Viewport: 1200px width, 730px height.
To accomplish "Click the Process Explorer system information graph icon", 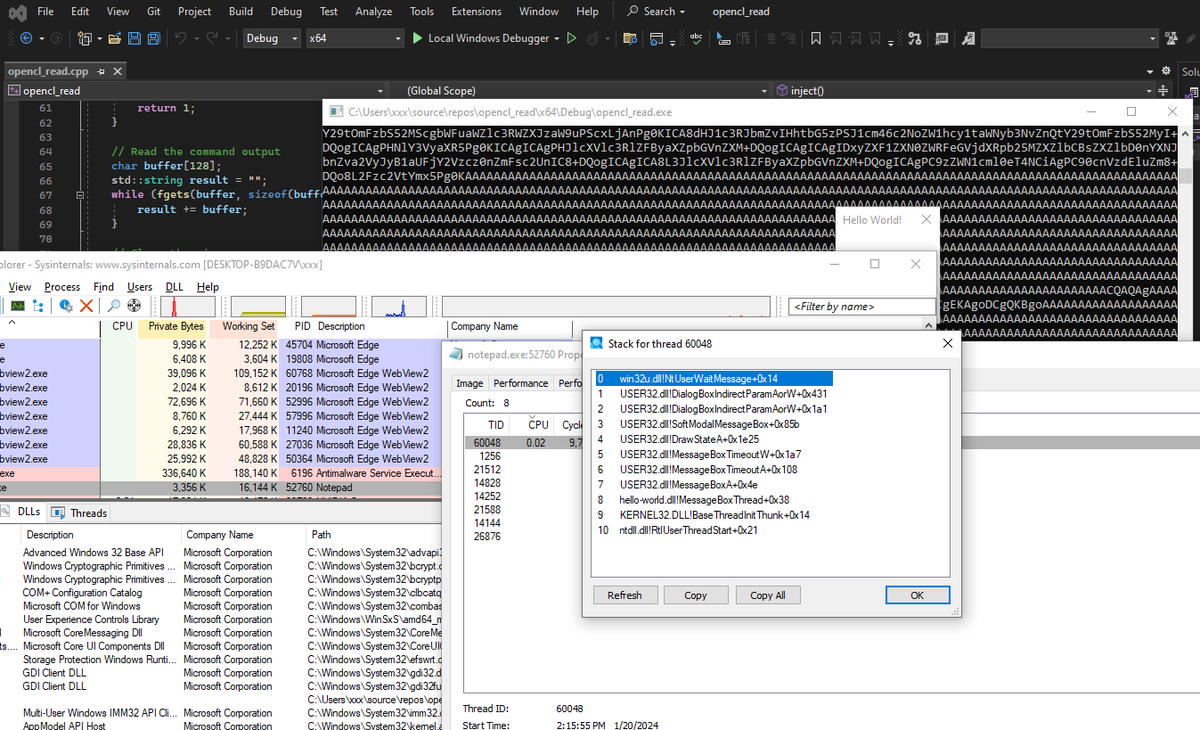I will tap(18, 306).
